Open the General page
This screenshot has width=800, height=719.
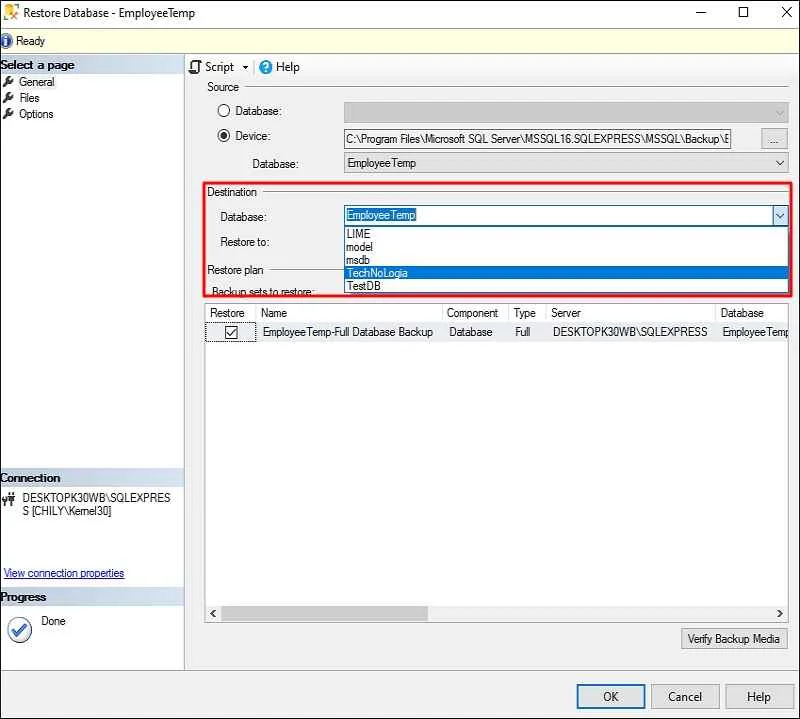coord(36,82)
